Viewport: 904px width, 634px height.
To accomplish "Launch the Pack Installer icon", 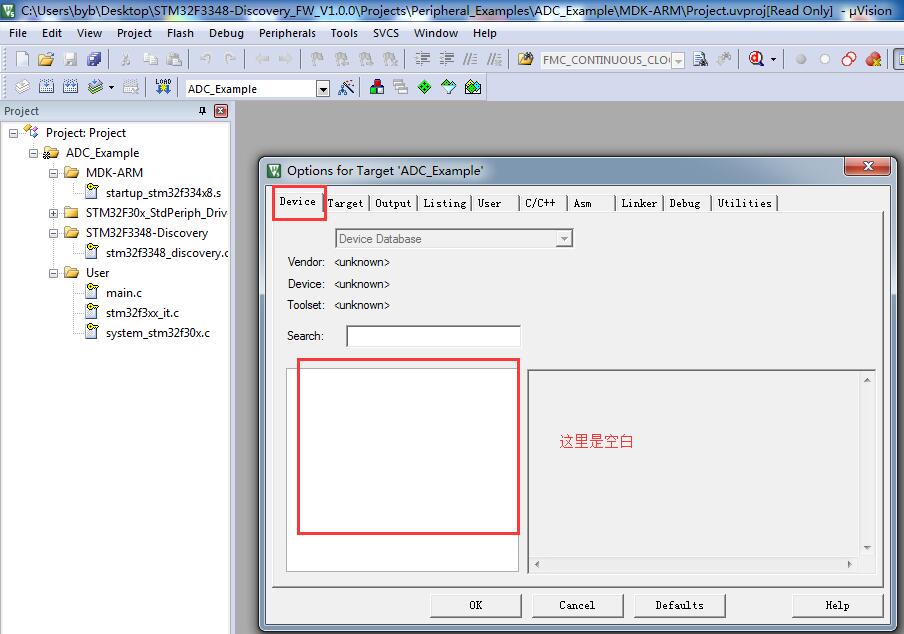I will point(473,88).
